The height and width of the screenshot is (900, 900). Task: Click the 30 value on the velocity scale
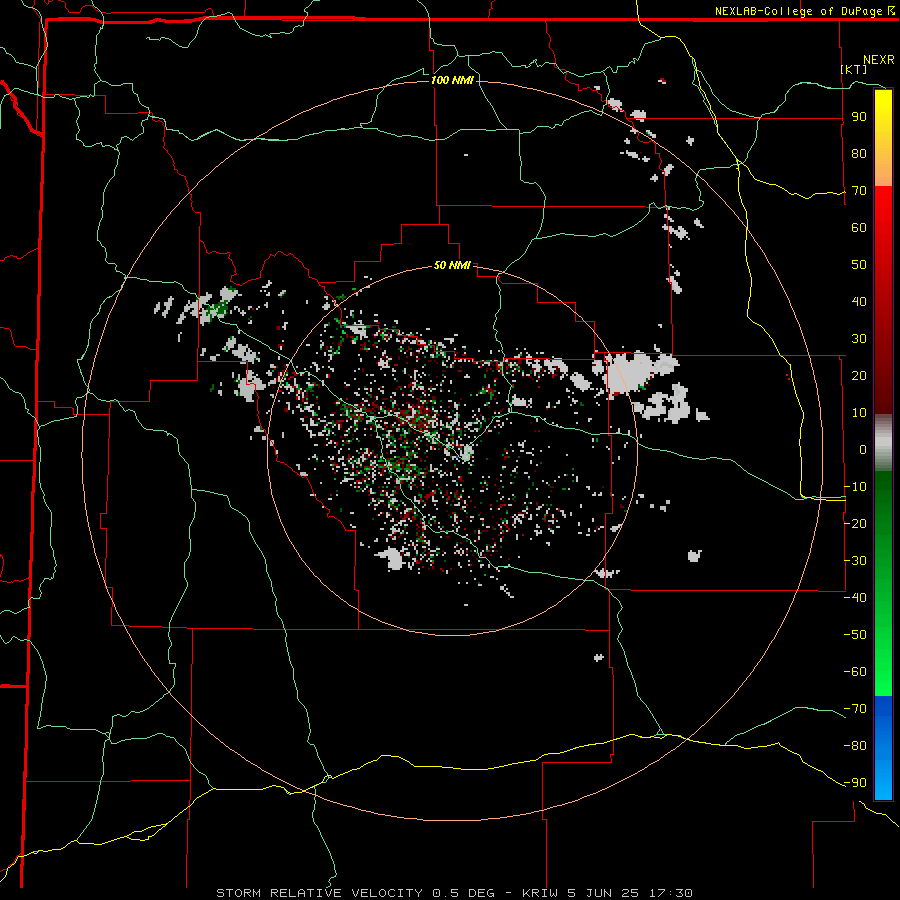pyautogui.click(x=859, y=339)
